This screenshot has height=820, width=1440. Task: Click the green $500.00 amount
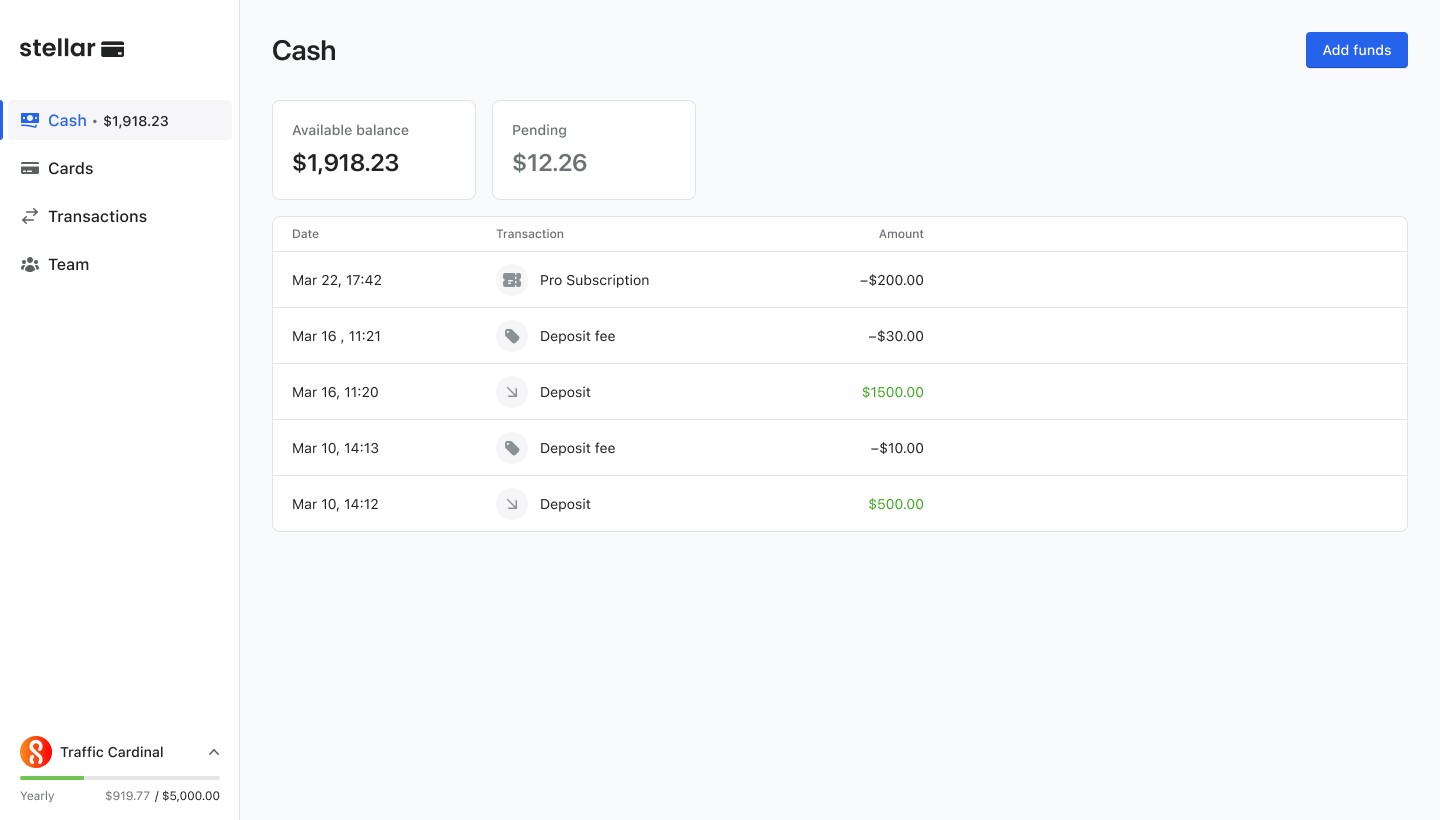896,504
